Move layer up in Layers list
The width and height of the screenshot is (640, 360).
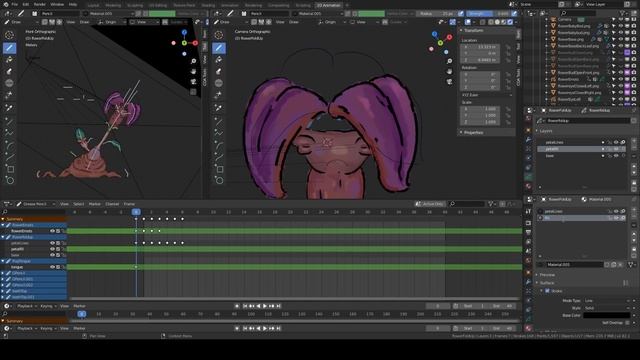pos(634,166)
